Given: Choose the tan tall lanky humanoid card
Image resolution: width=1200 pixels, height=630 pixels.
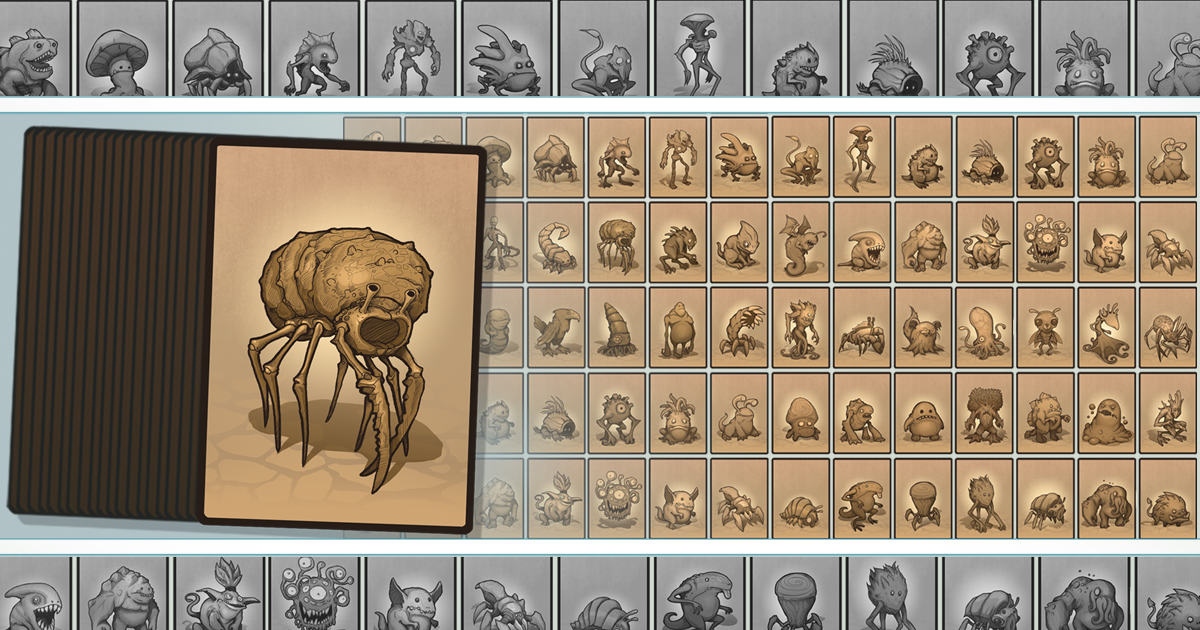Looking at the screenshot, I should pyautogui.click(x=679, y=156).
